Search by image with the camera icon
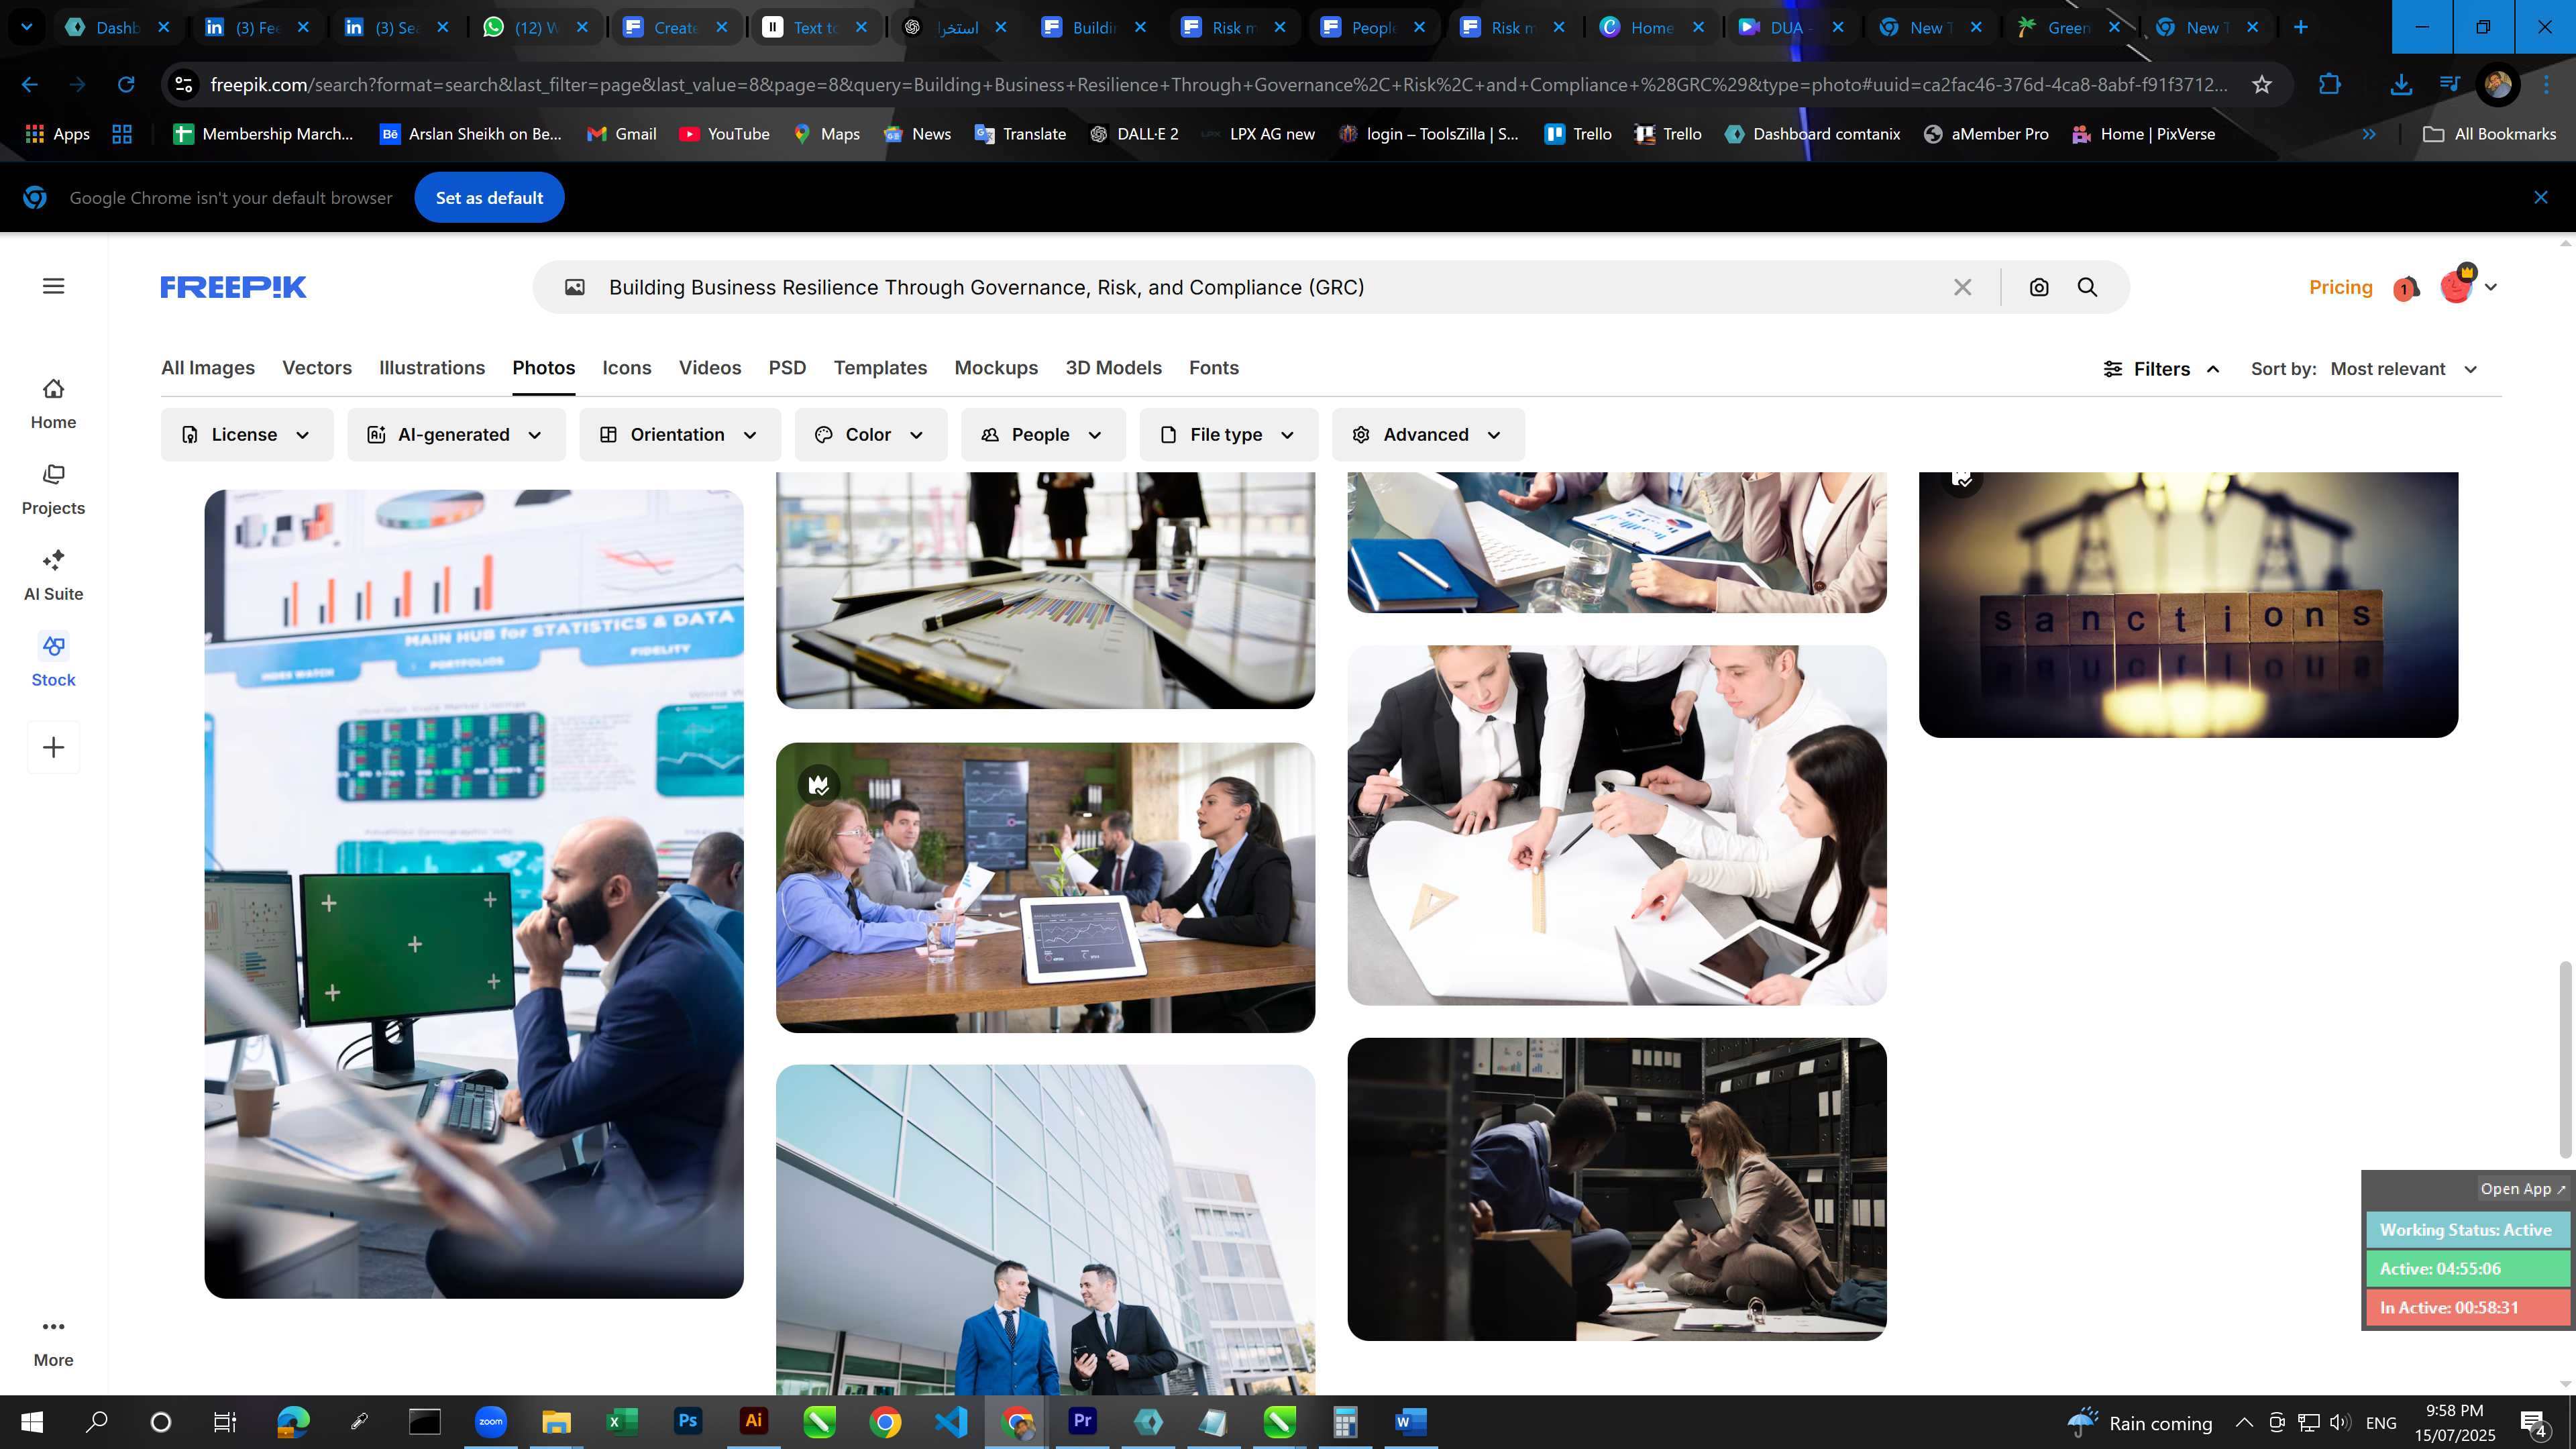The width and height of the screenshot is (2576, 1449). pos(2039,288)
